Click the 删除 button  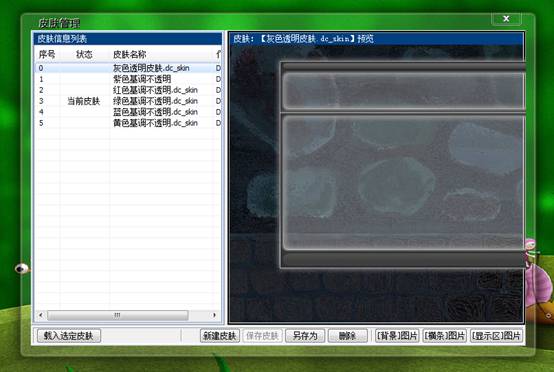pyautogui.click(x=348, y=336)
